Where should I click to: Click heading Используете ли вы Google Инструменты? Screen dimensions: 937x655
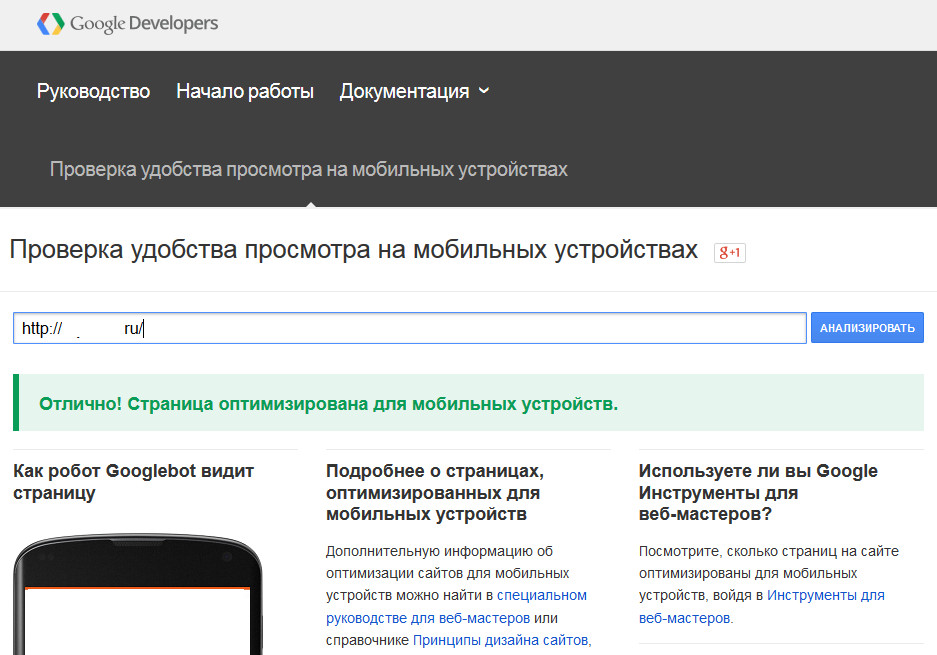point(757,492)
